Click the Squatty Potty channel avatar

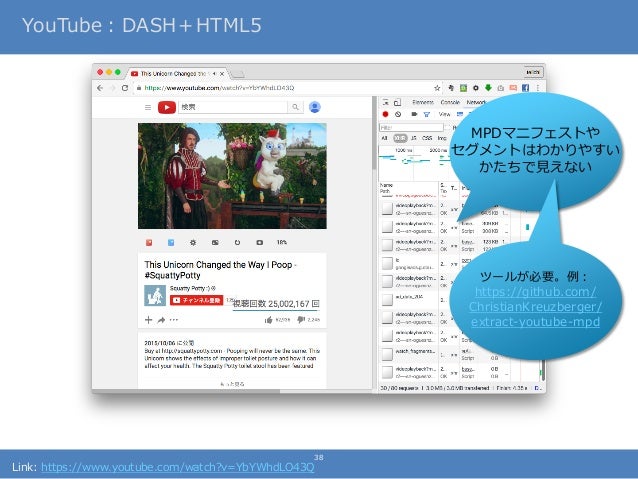[155, 295]
